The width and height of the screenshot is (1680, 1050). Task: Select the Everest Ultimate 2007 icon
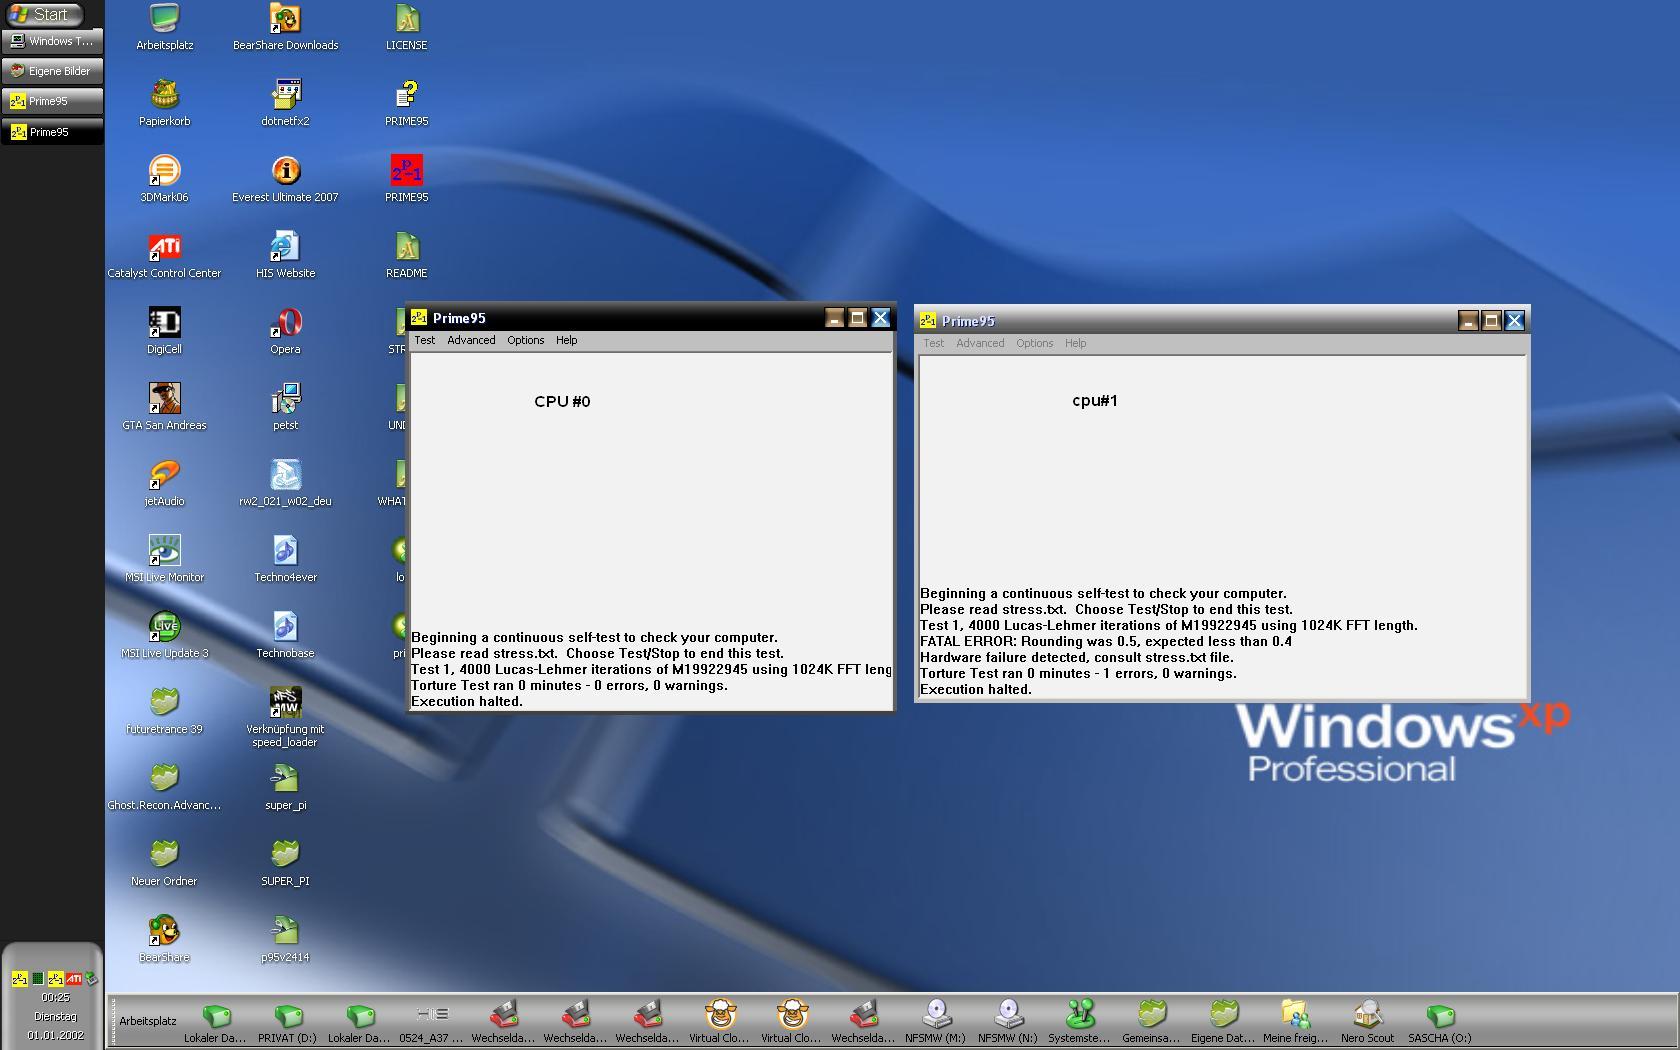pyautogui.click(x=285, y=179)
